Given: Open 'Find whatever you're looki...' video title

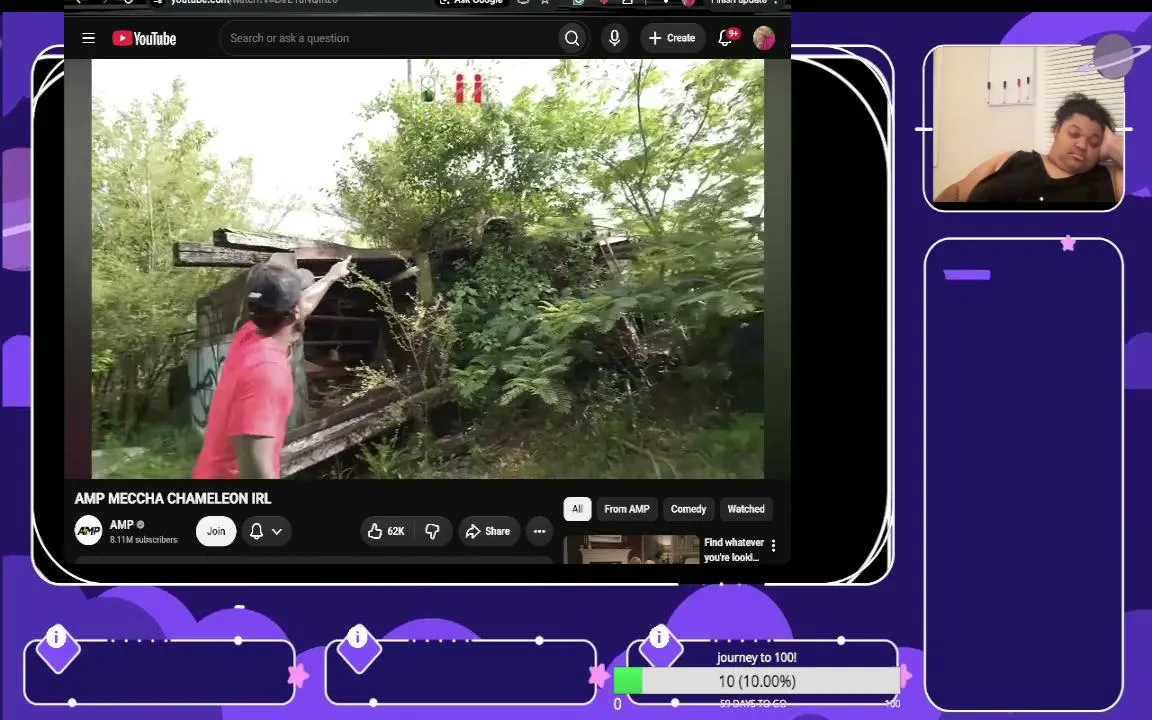Looking at the screenshot, I should click(x=734, y=550).
